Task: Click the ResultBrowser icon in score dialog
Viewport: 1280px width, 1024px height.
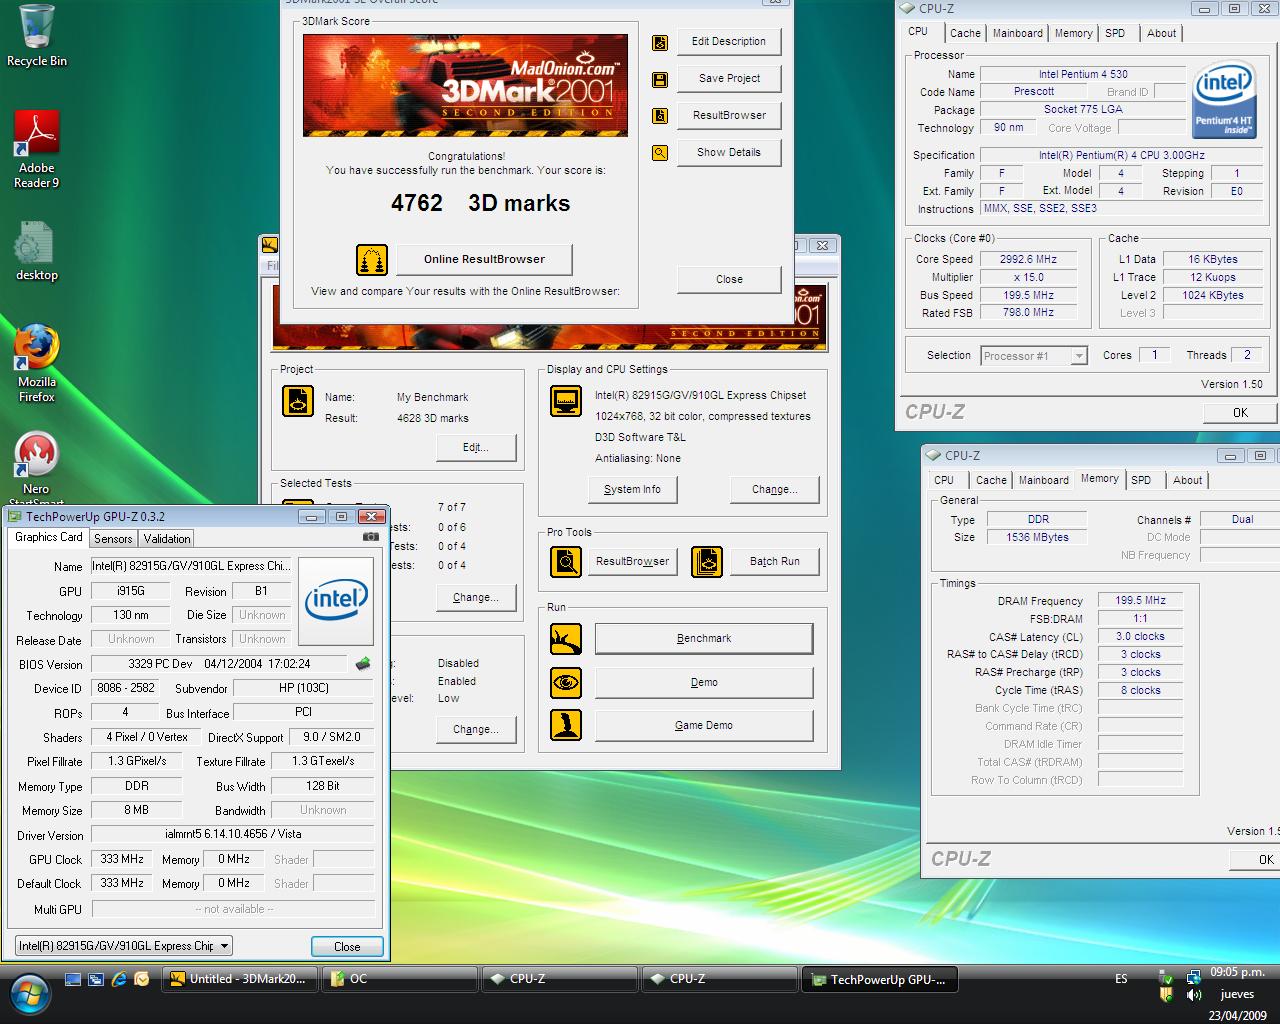Action: (x=660, y=116)
